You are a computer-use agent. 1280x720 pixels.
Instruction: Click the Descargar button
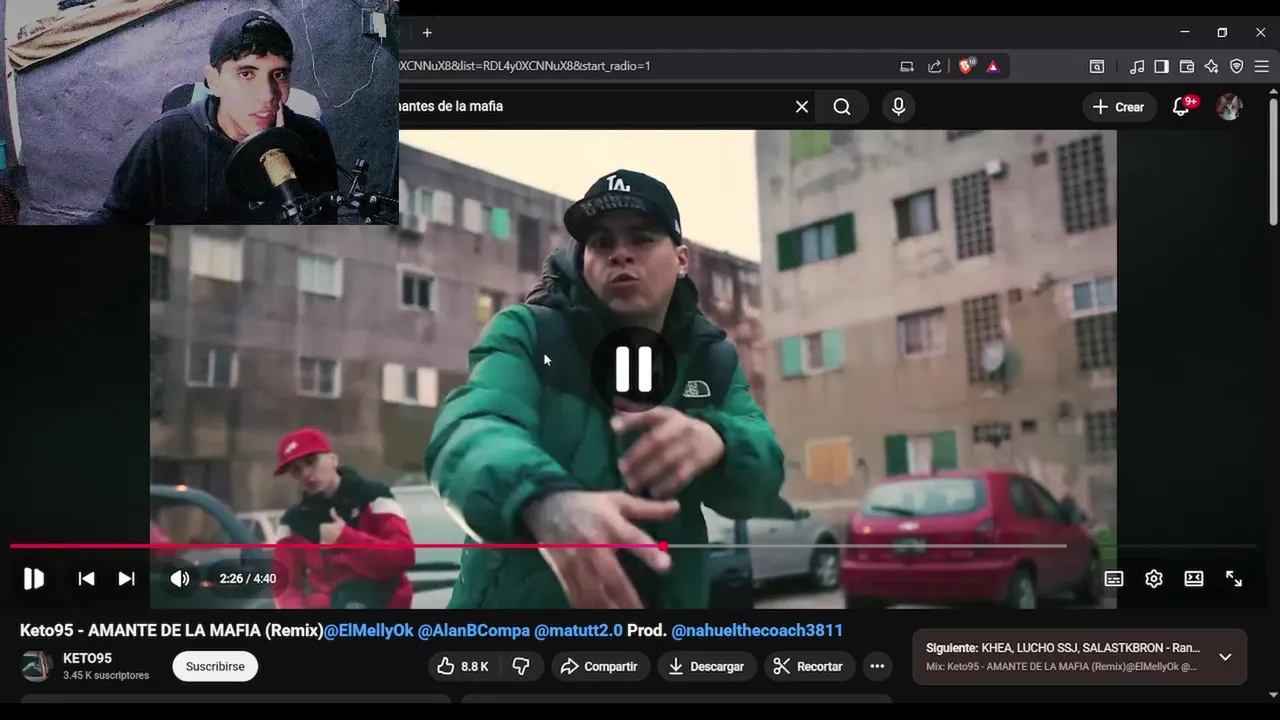pyautogui.click(x=706, y=666)
